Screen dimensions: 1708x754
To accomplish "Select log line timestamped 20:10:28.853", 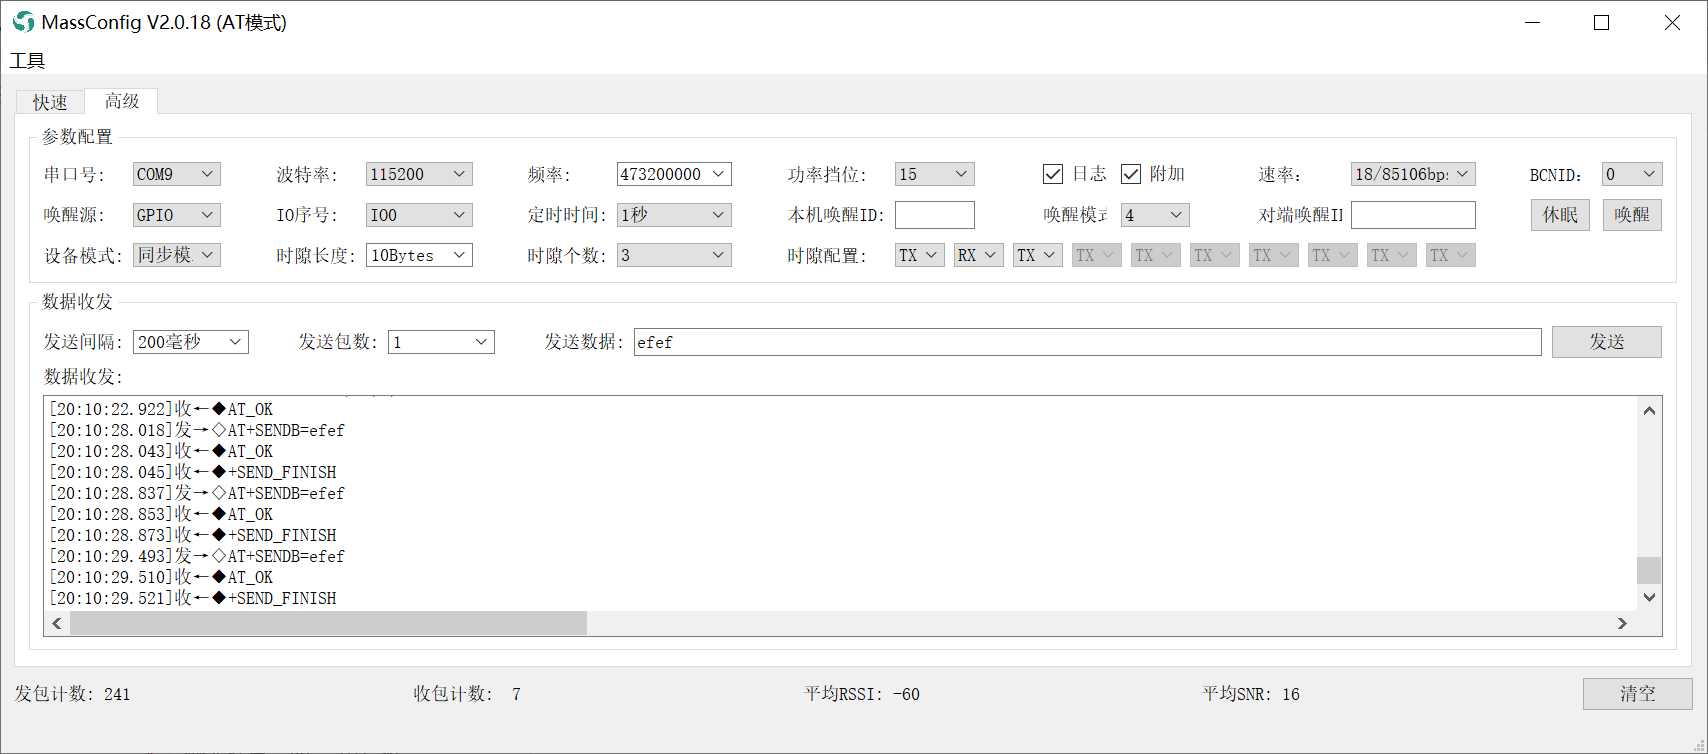I will [x=161, y=514].
